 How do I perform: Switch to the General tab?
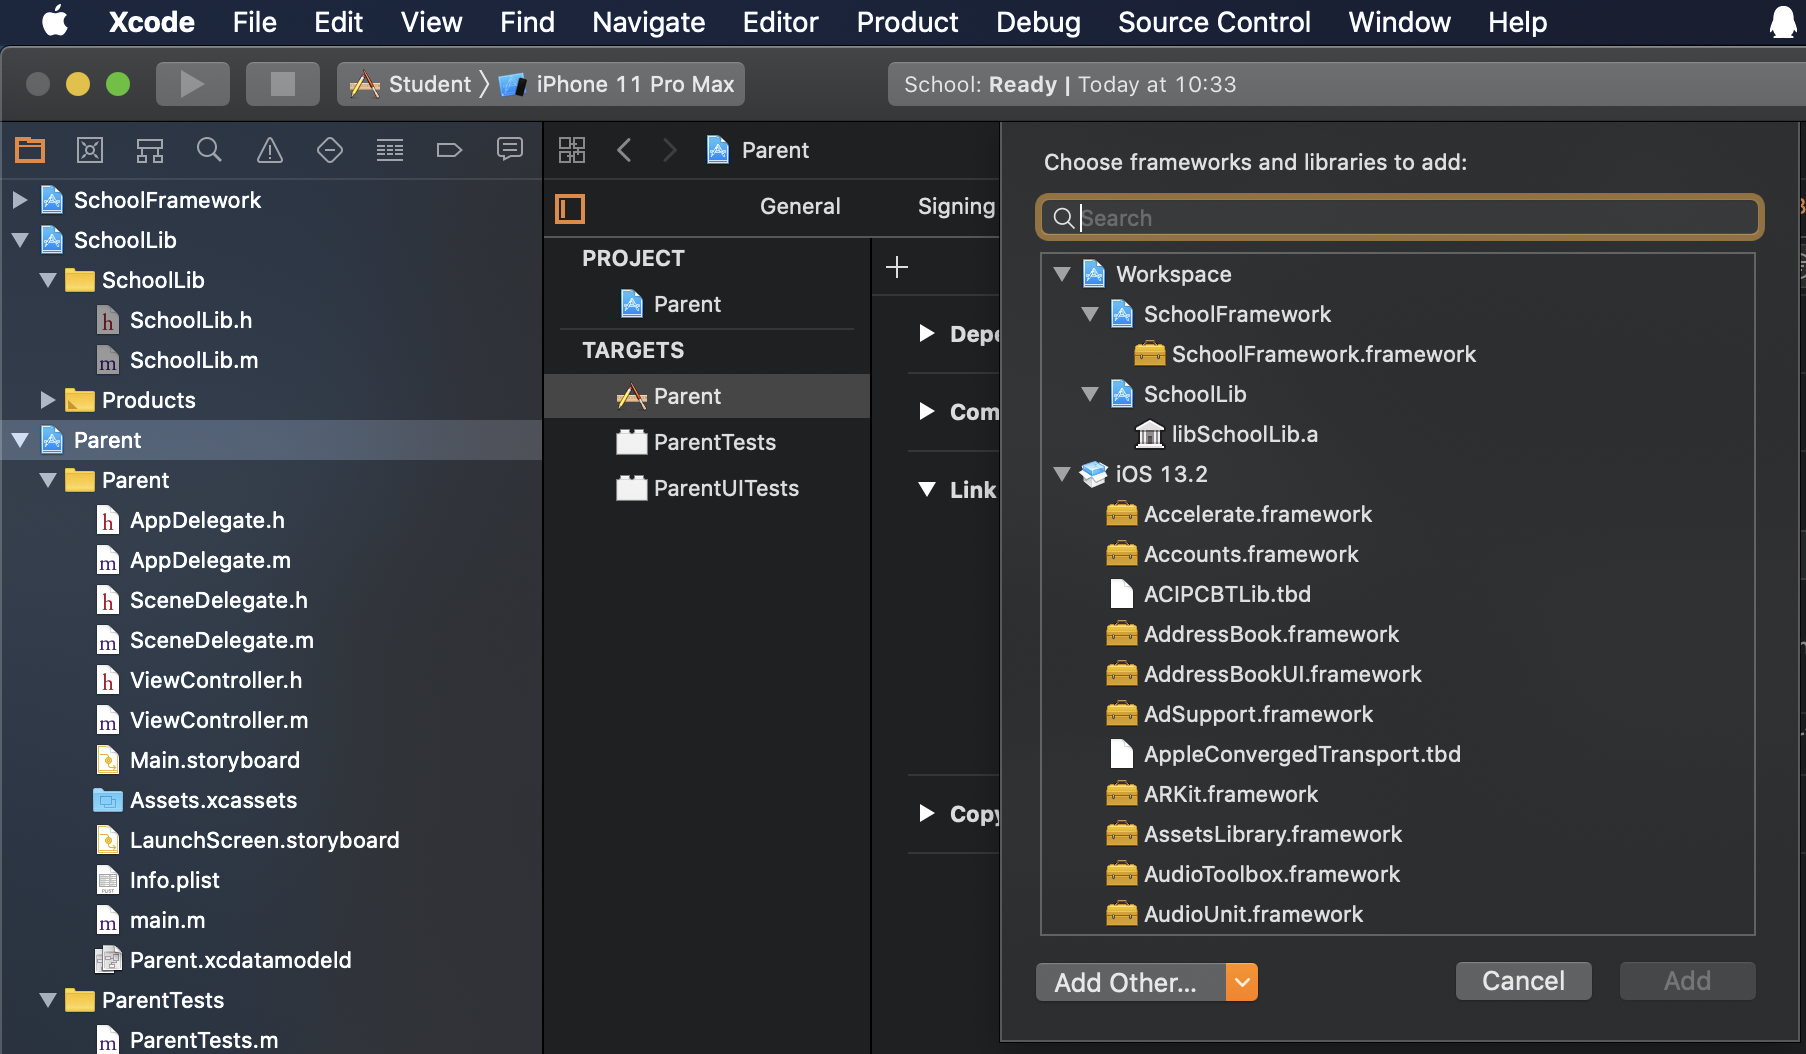pyautogui.click(x=800, y=206)
